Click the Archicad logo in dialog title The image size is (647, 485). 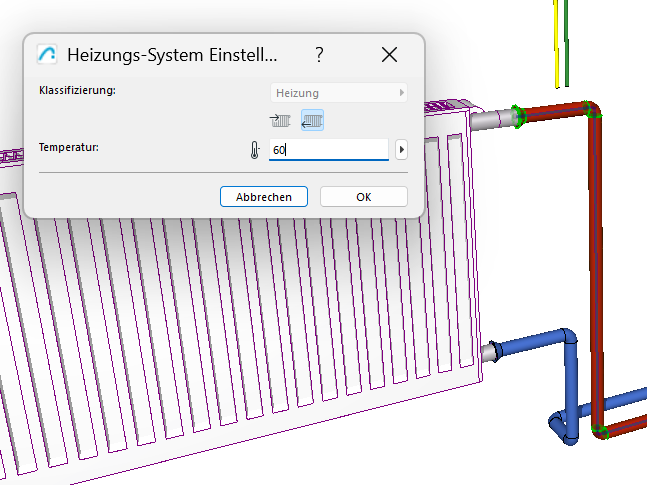tap(47, 54)
